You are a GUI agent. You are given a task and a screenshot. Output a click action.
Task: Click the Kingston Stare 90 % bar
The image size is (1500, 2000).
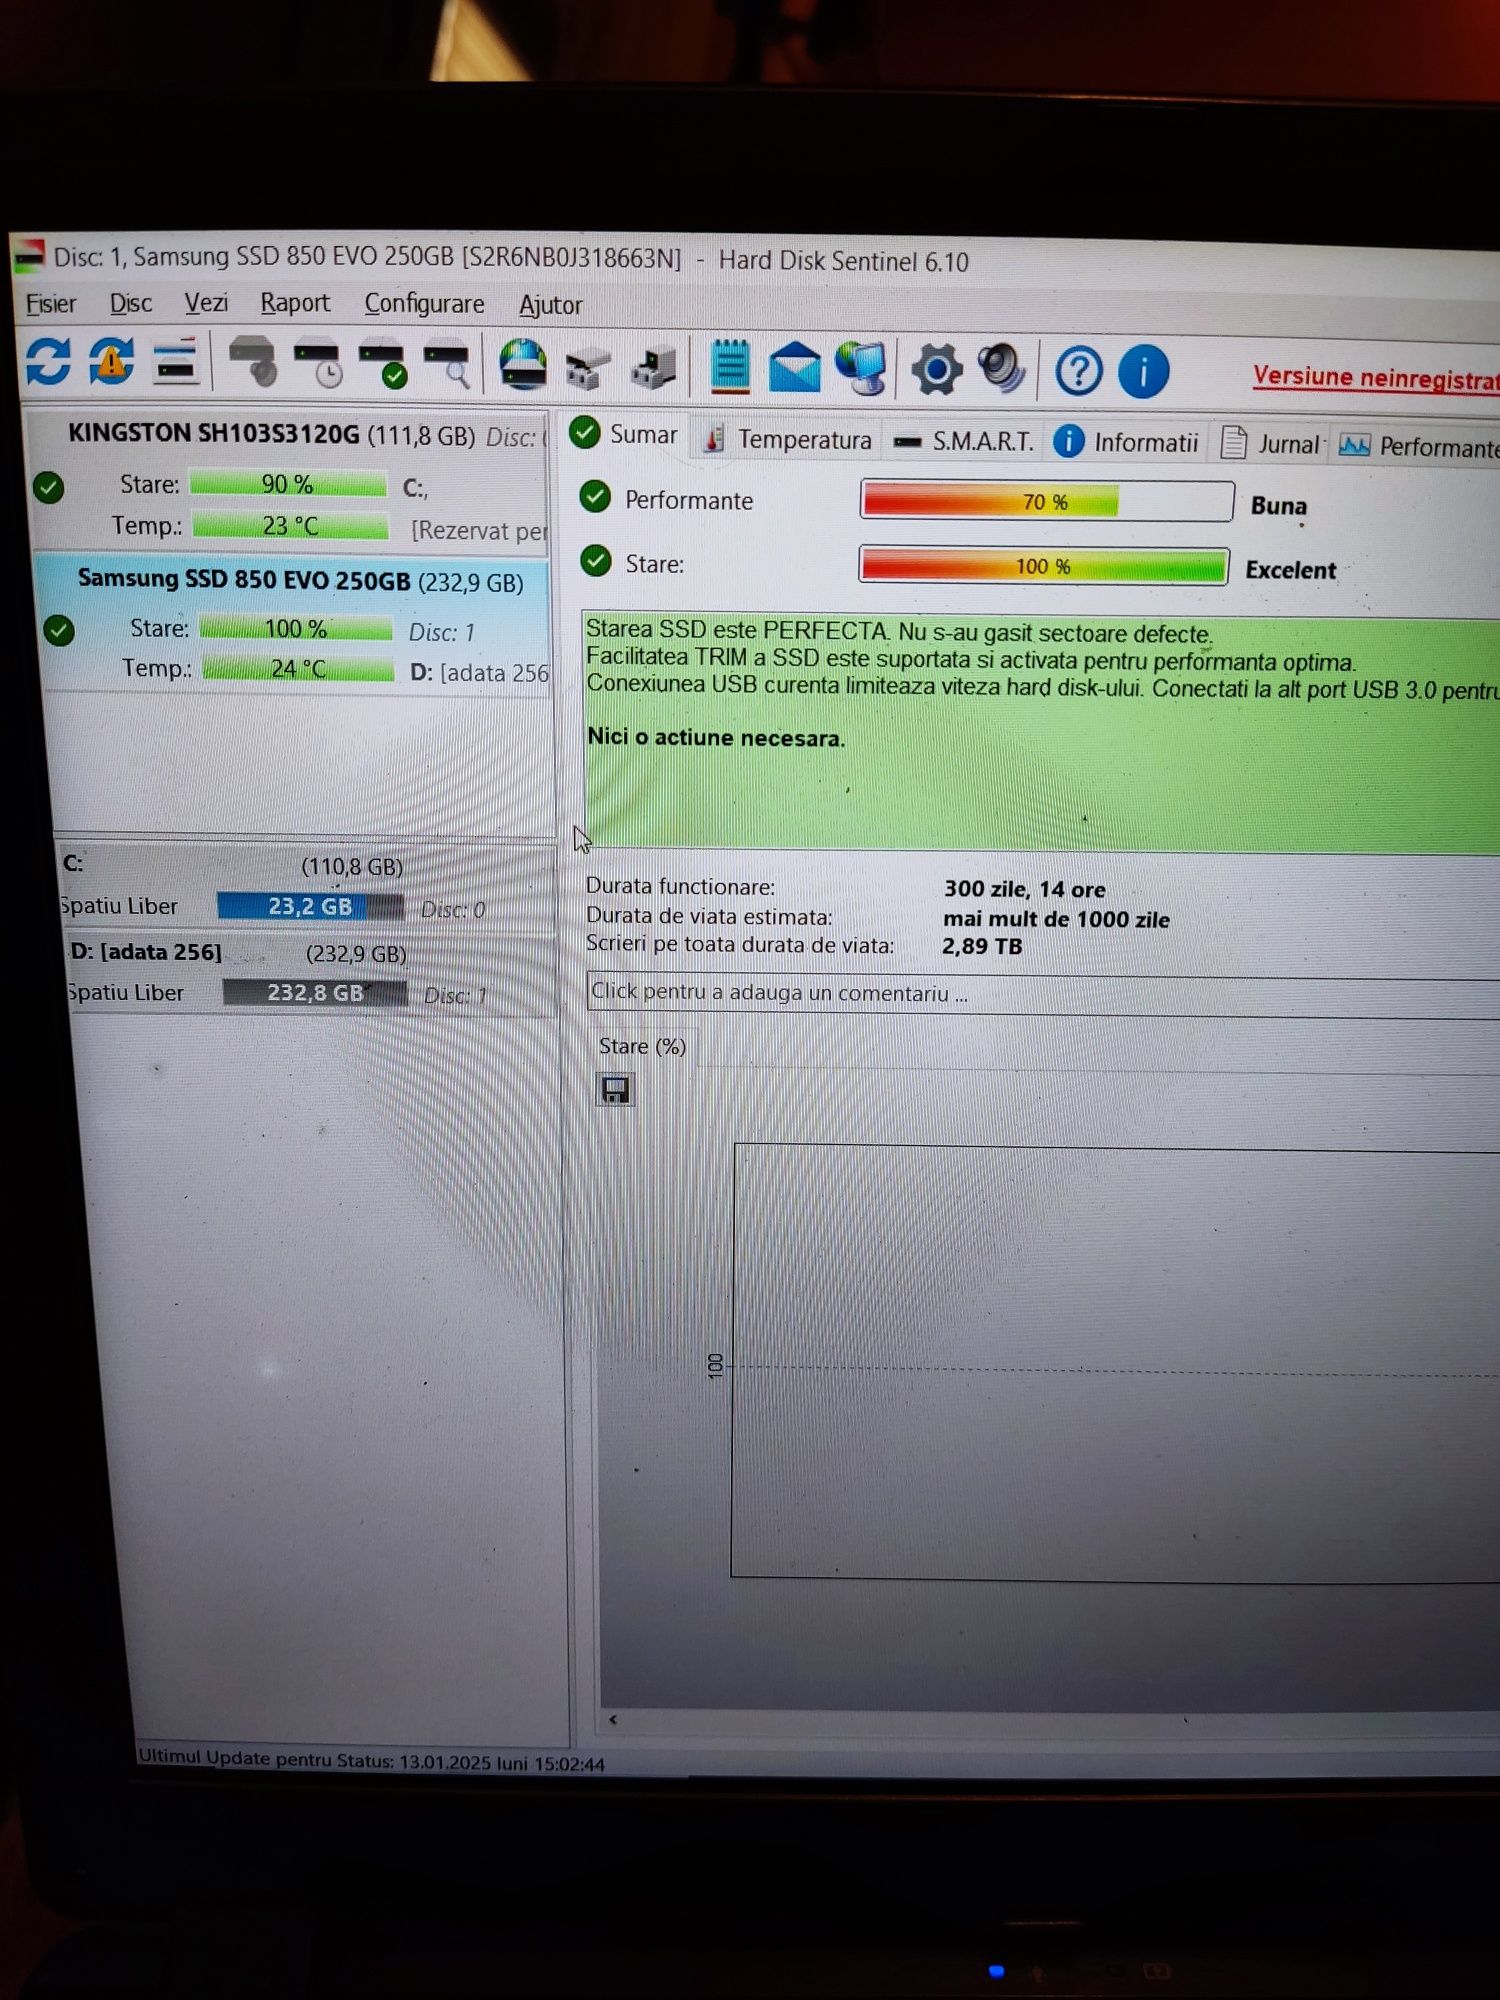[288, 484]
